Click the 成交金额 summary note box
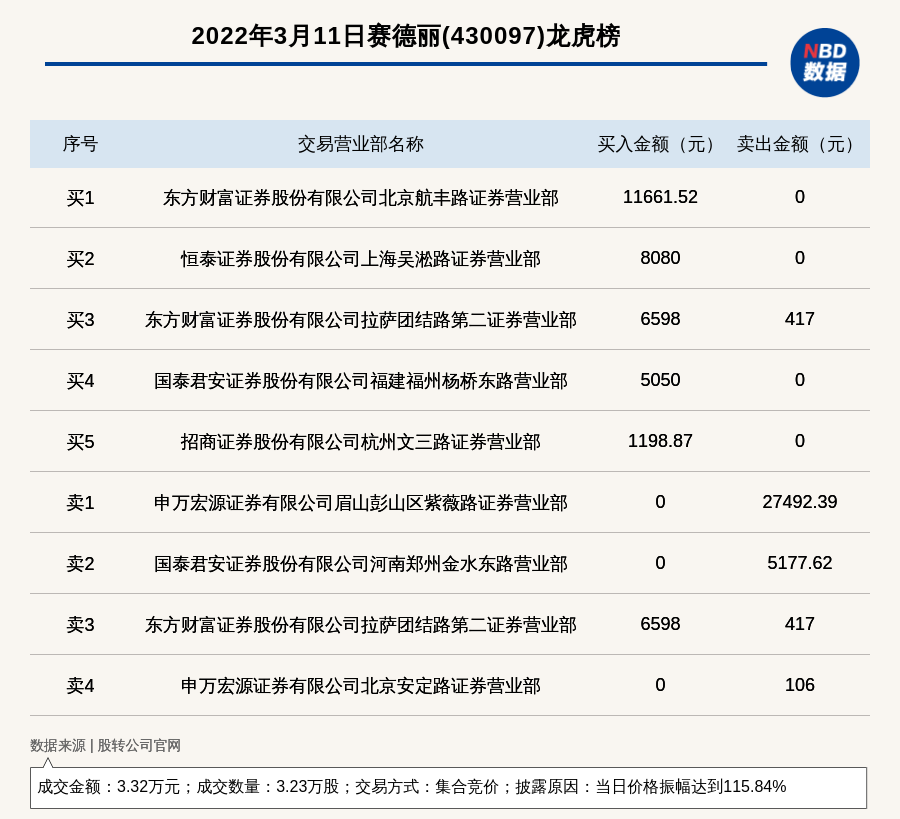This screenshot has width=900, height=819. pos(448,787)
